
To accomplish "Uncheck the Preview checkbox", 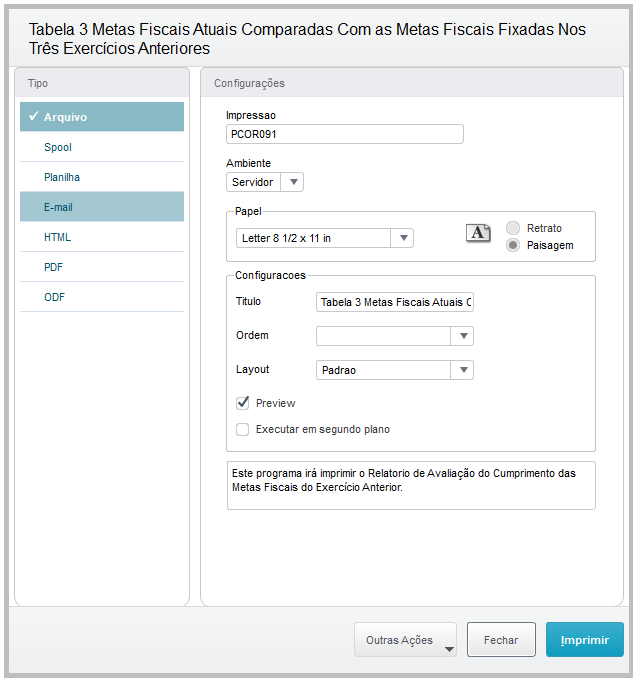I will click(x=243, y=403).
